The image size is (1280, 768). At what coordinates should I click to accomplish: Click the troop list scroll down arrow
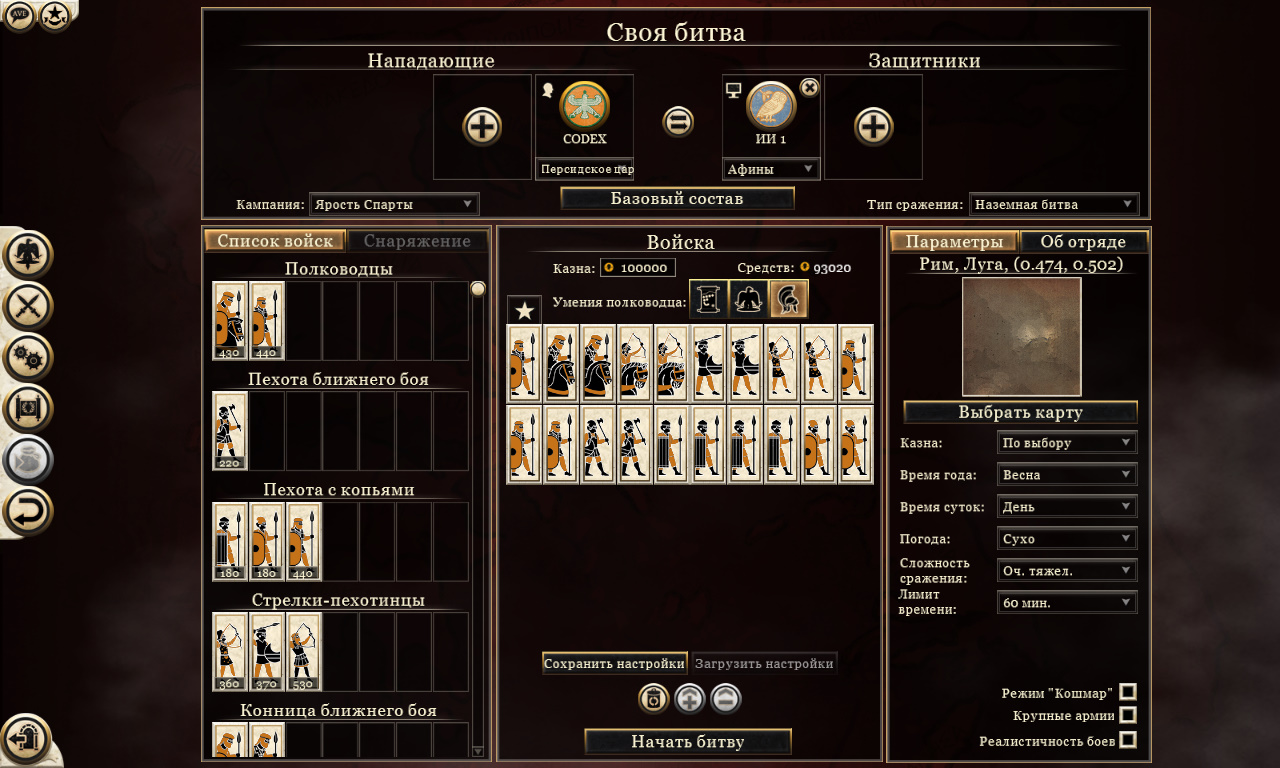click(x=478, y=751)
